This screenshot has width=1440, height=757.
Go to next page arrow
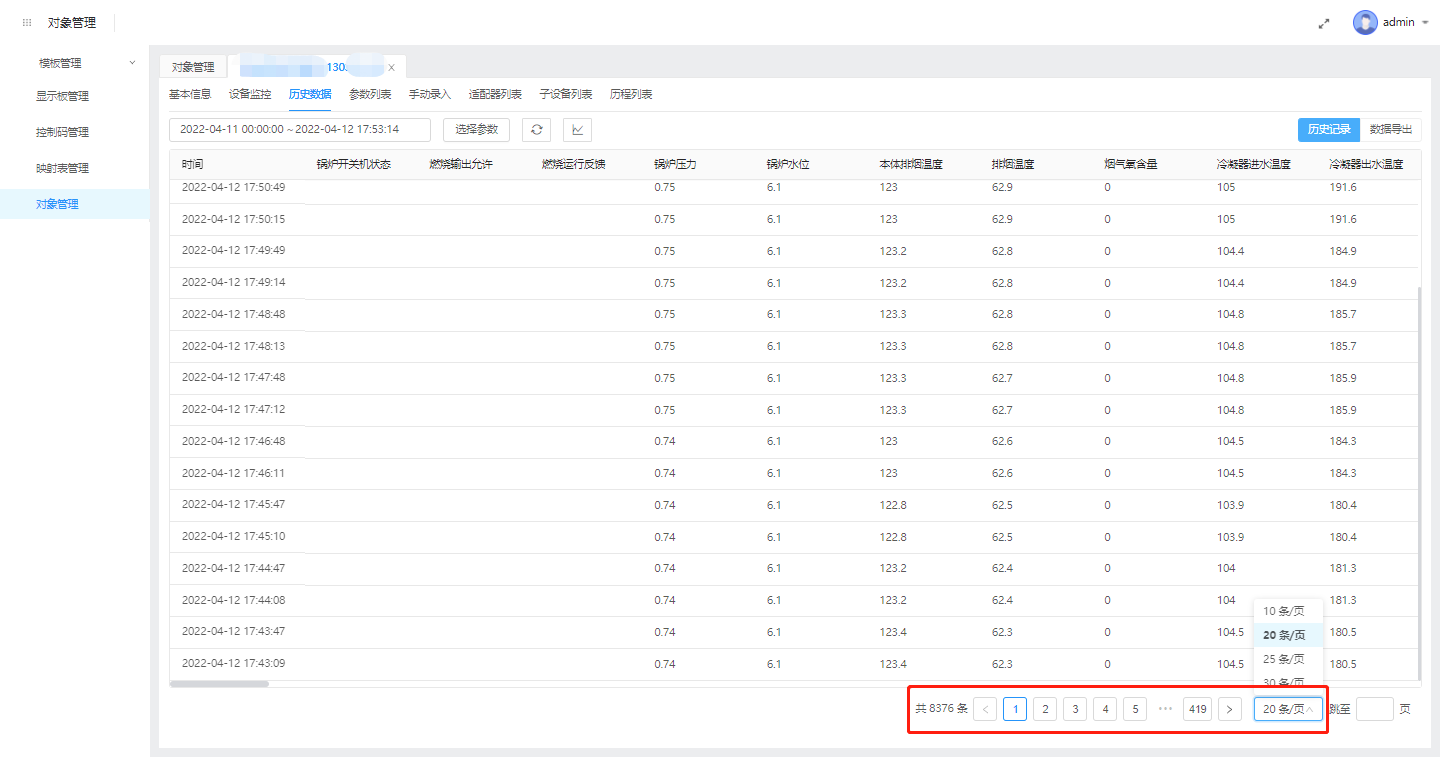coord(1230,709)
